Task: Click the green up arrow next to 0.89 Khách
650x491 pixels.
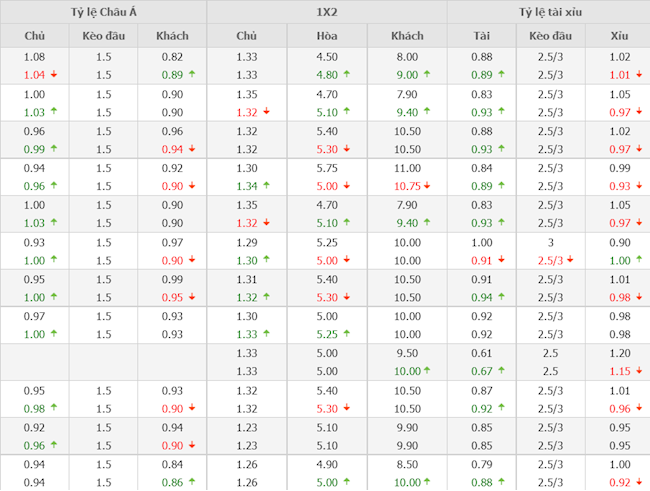Action: click(x=192, y=75)
